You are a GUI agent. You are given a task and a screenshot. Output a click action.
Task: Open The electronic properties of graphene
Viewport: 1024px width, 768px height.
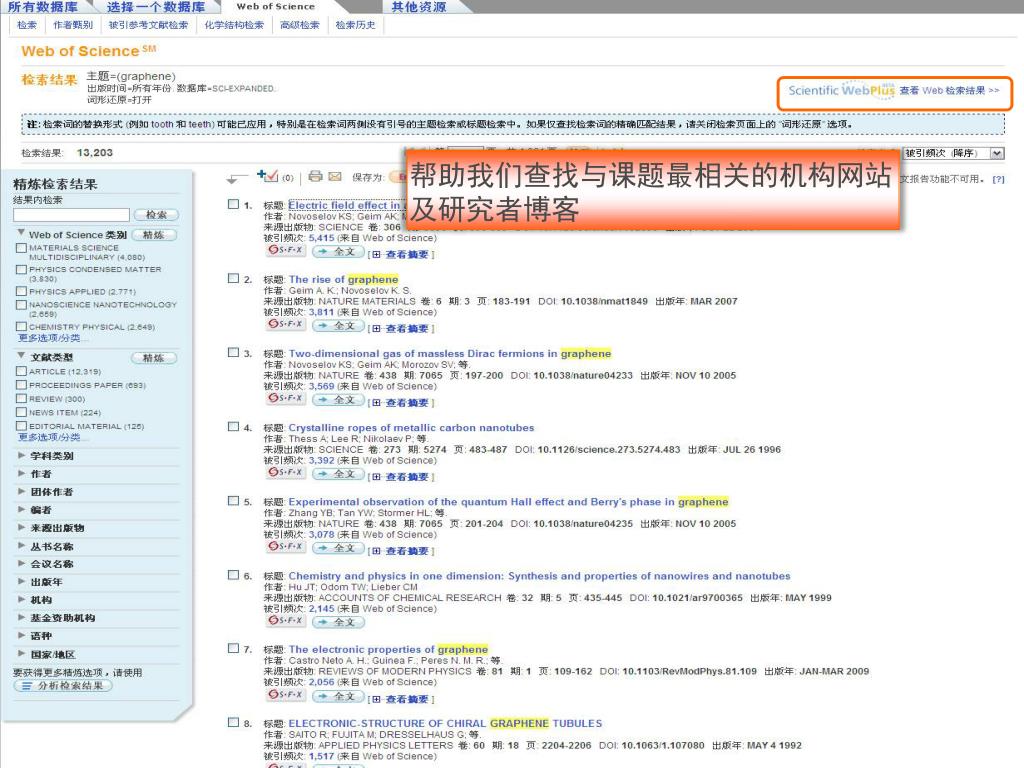pos(388,649)
